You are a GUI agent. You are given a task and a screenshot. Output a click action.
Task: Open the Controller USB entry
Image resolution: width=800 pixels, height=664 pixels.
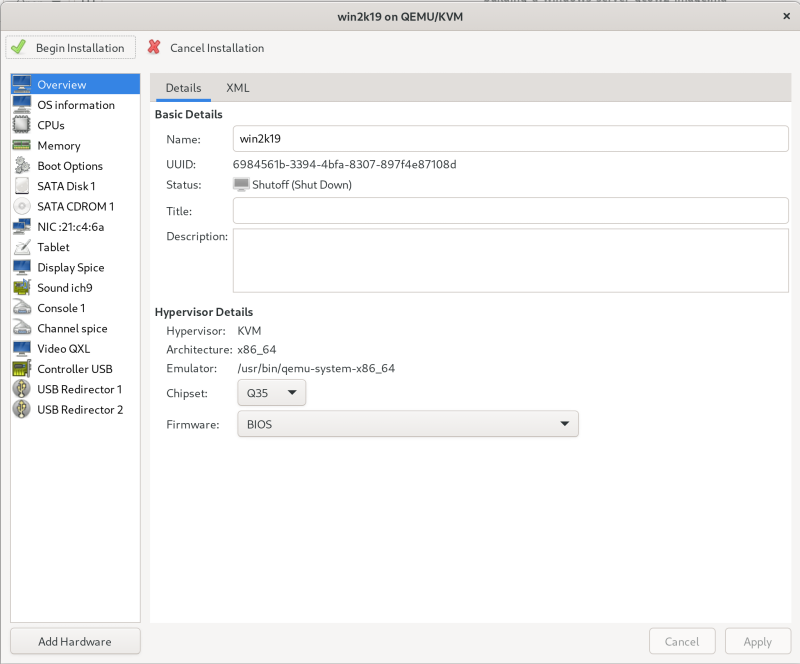point(75,369)
